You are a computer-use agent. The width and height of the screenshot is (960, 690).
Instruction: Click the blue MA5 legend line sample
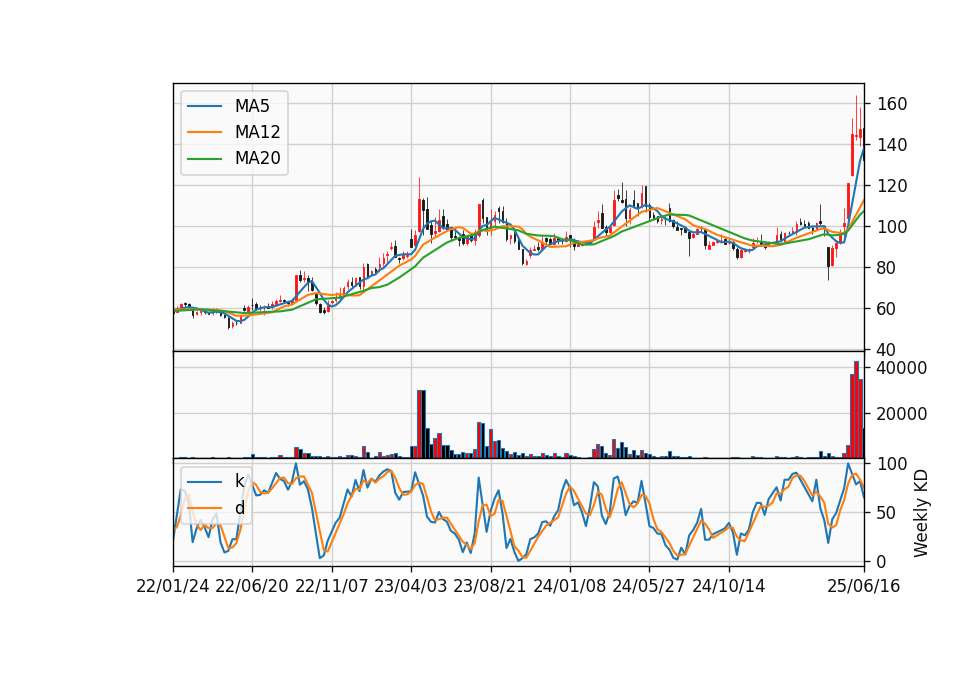204,106
